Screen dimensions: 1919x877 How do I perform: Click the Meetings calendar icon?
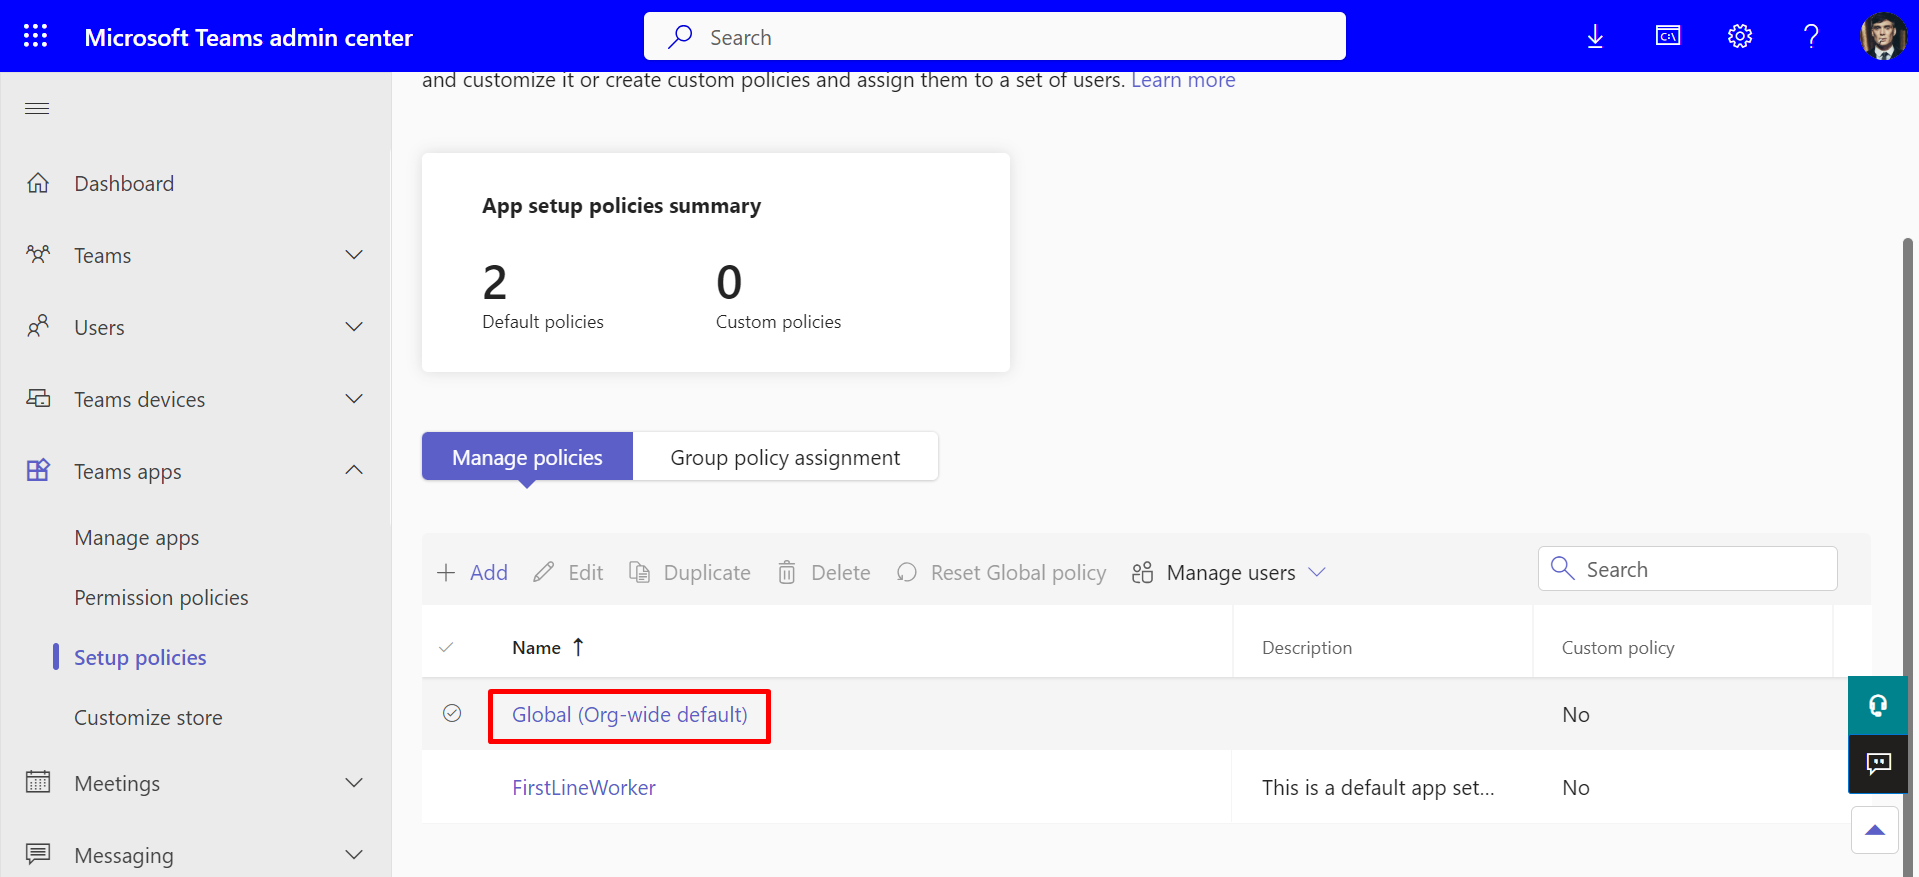tap(38, 783)
